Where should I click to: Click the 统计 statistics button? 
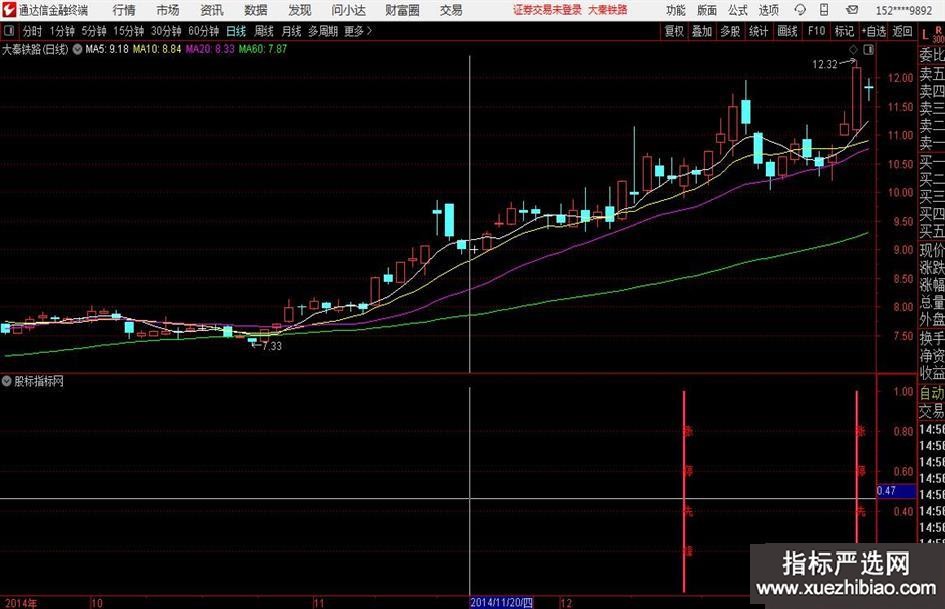[x=758, y=31]
